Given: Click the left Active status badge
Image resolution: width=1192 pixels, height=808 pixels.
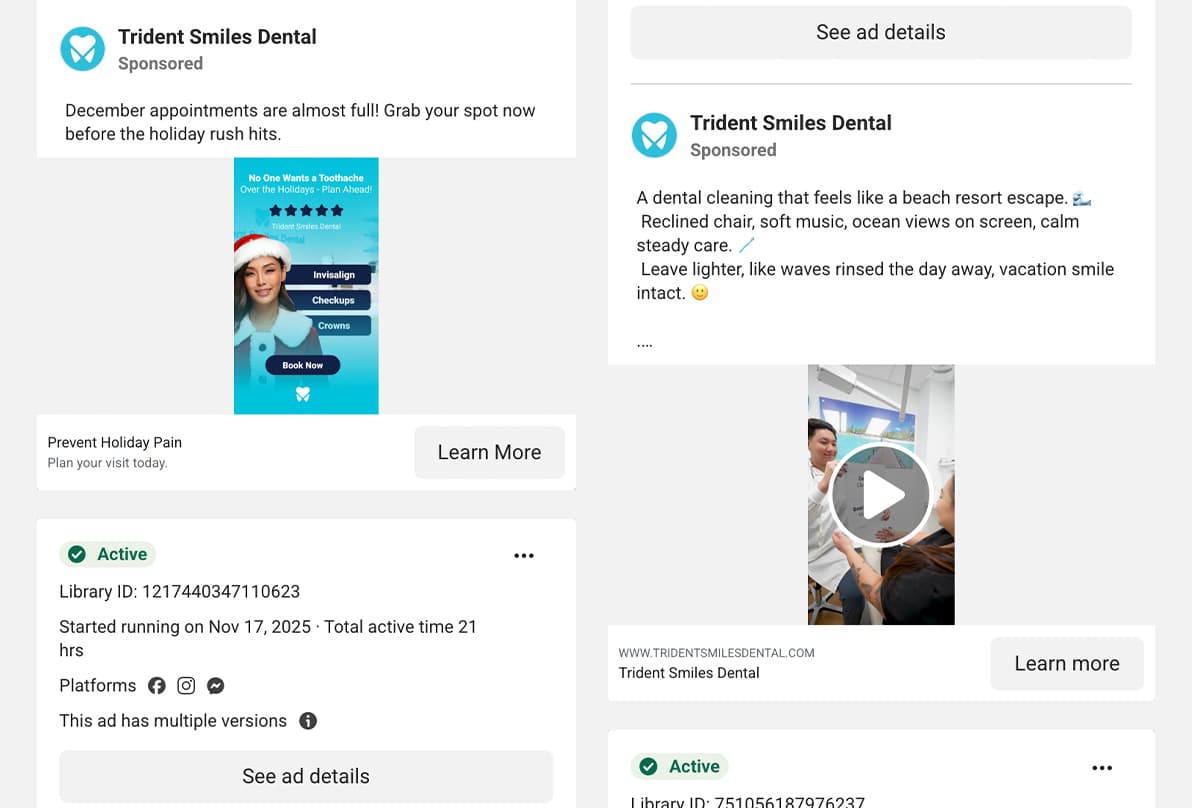Looking at the screenshot, I should (108, 554).
